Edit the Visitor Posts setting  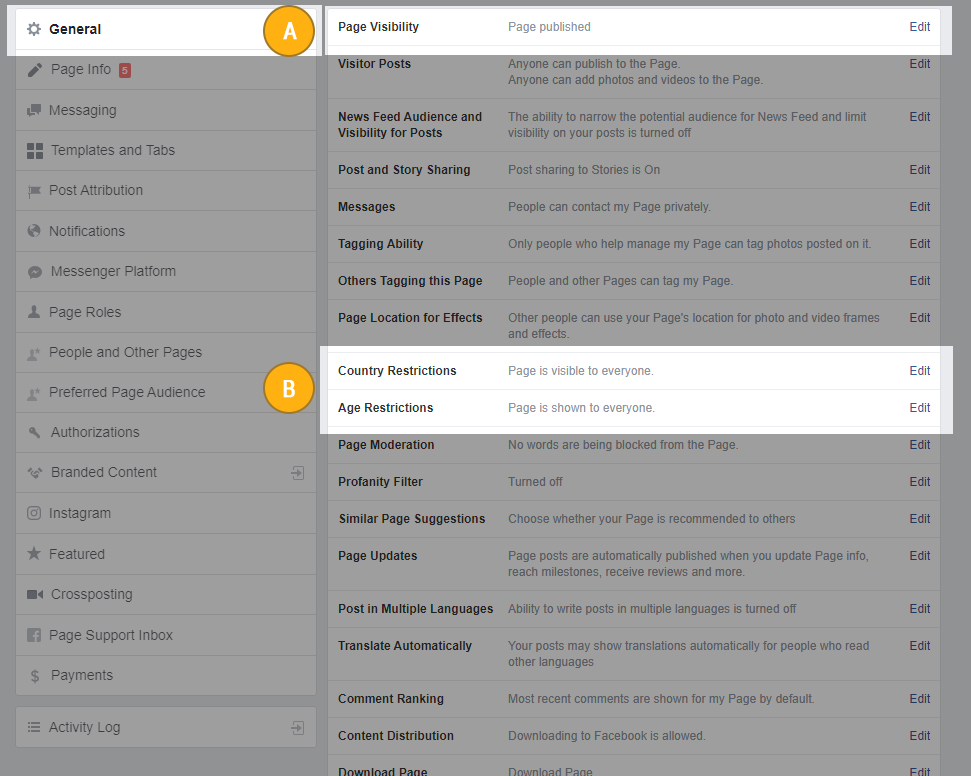[x=920, y=64]
